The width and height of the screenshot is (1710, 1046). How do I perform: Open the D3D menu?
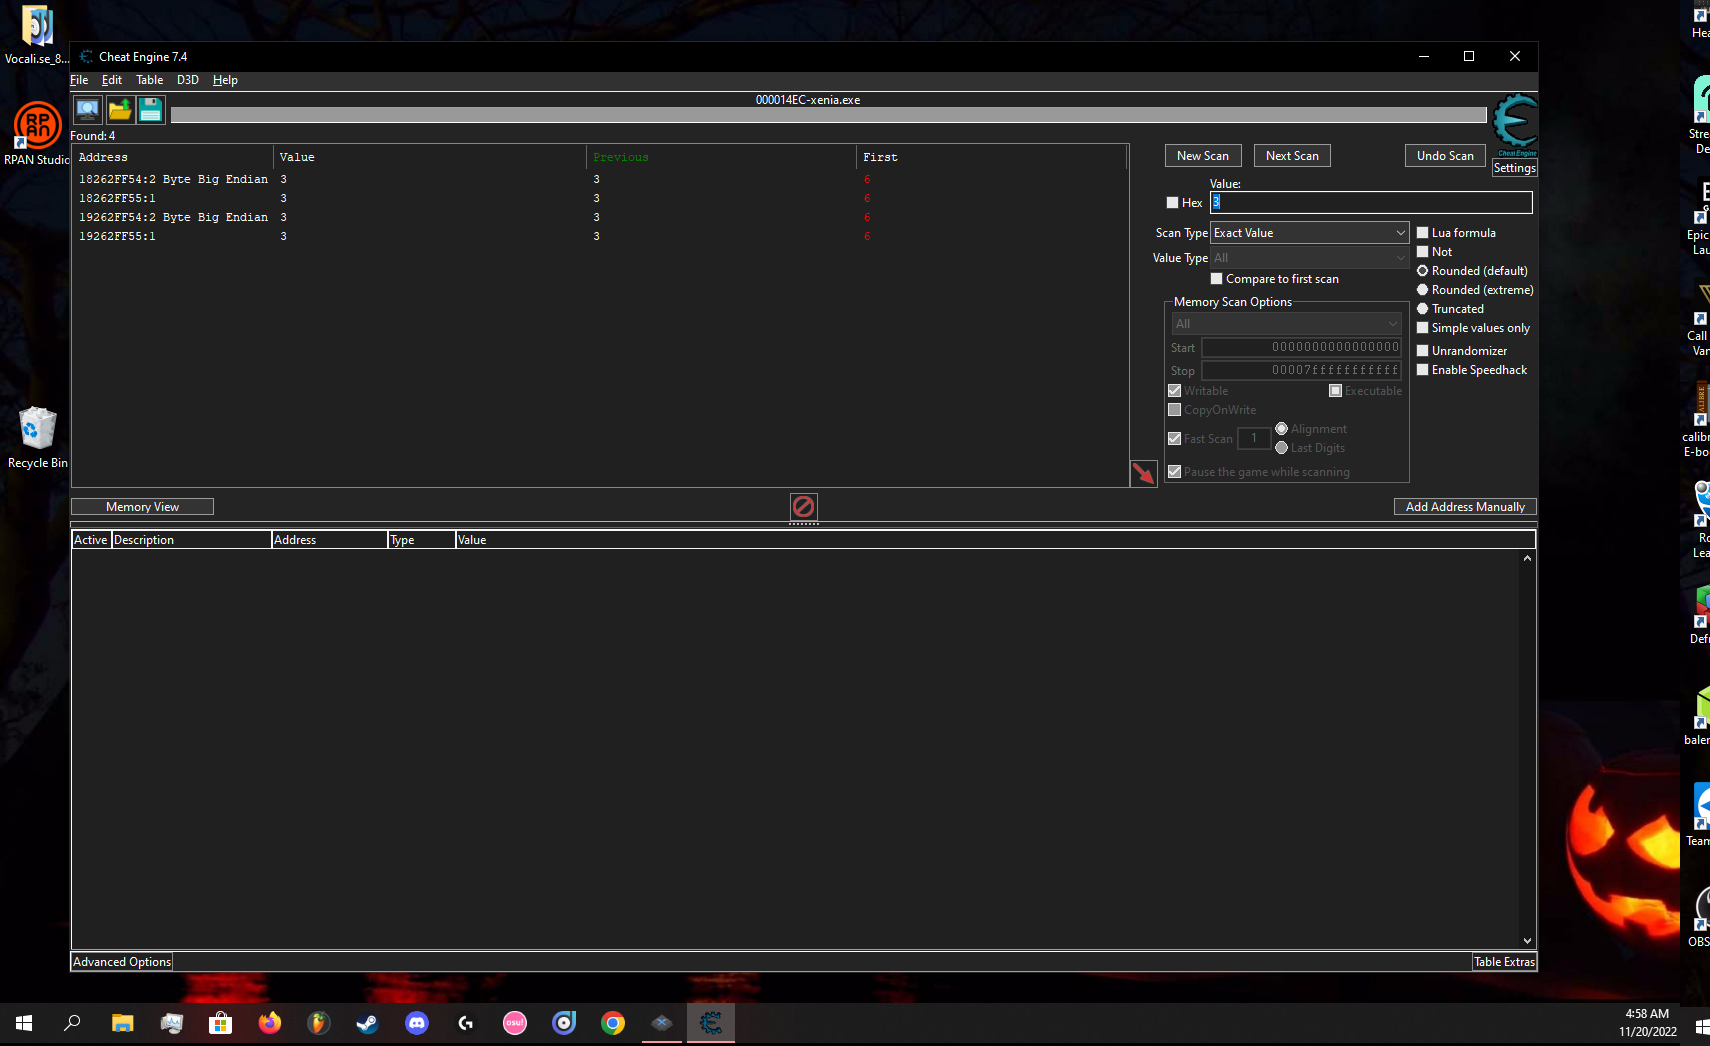[x=187, y=79]
